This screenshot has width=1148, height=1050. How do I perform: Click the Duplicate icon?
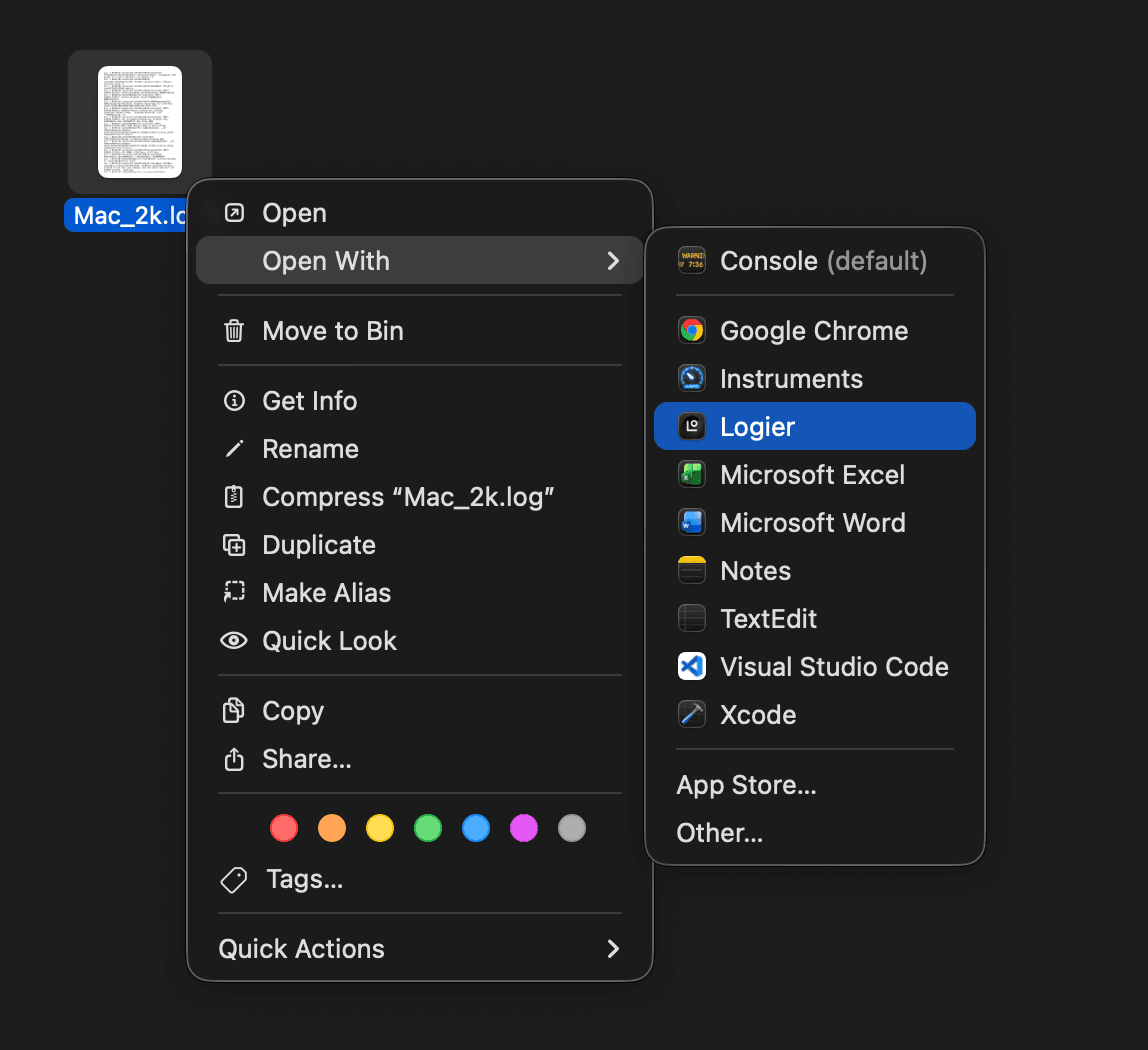(x=234, y=545)
